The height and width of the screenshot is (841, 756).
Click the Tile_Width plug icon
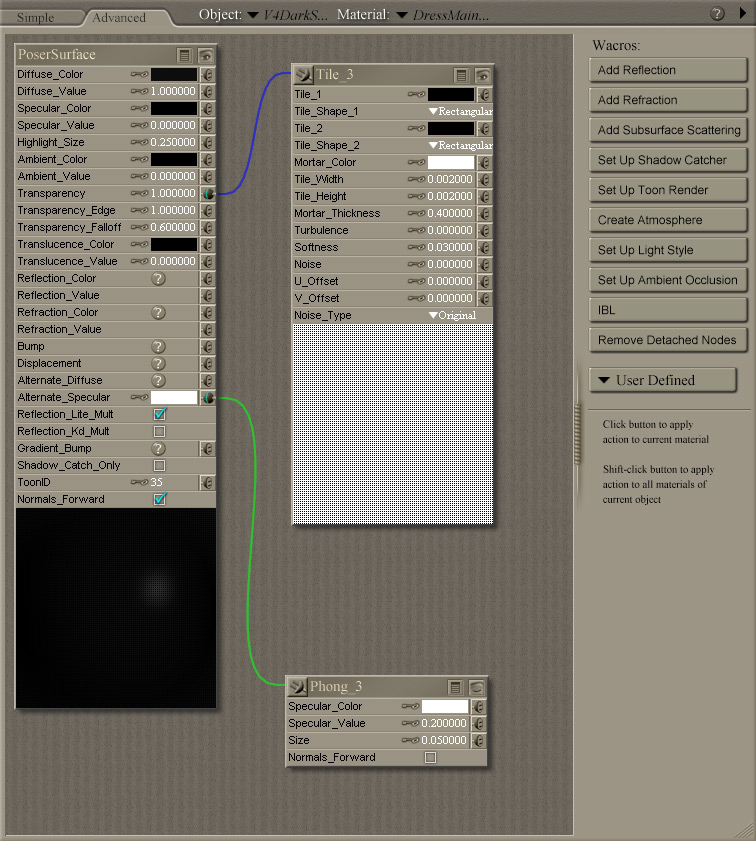click(x=484, y=180)
